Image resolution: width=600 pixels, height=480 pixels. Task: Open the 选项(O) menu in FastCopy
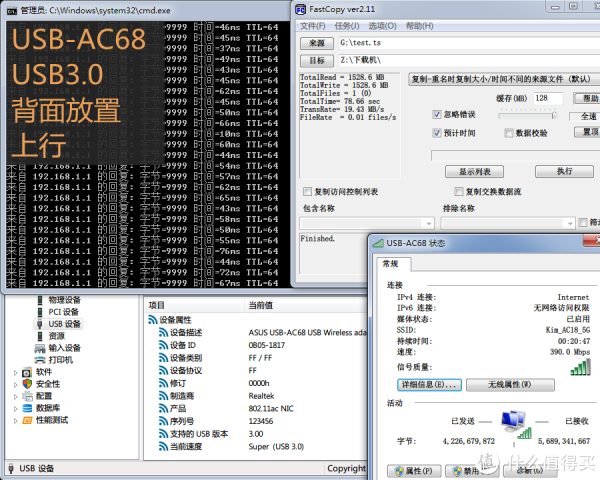point(382,26)
